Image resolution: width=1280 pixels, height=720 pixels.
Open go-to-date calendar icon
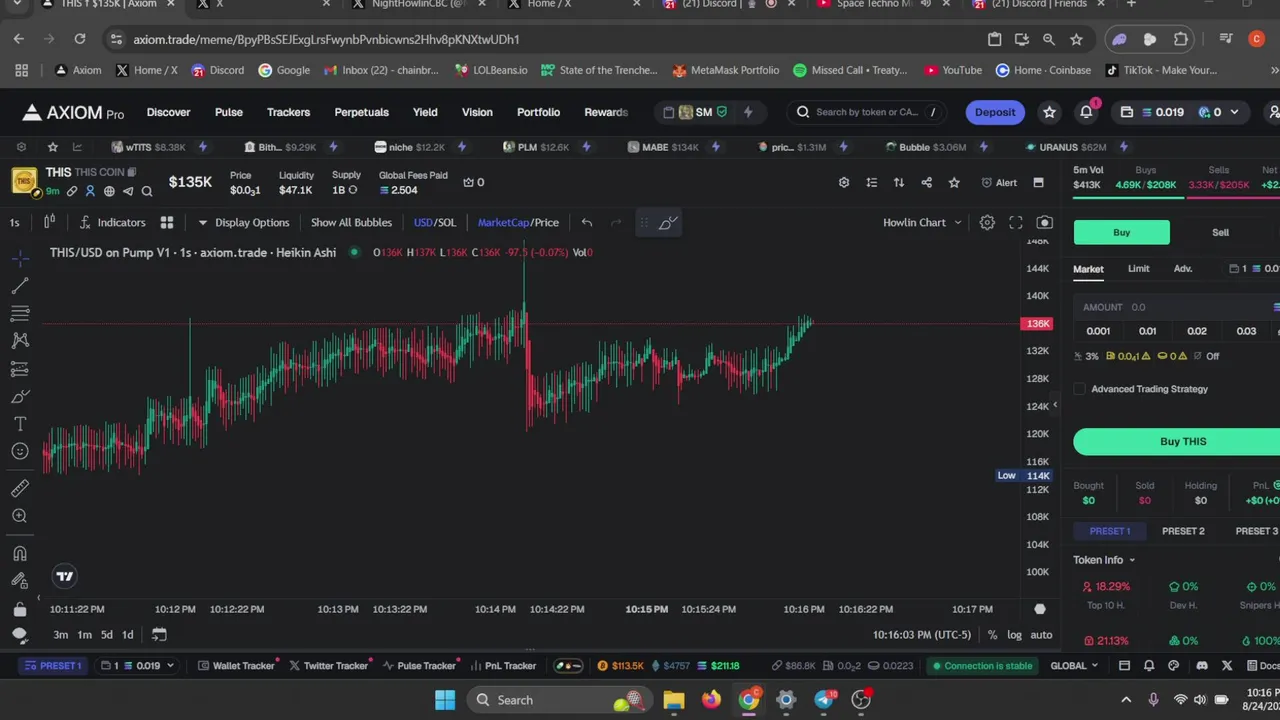[159, 634]
